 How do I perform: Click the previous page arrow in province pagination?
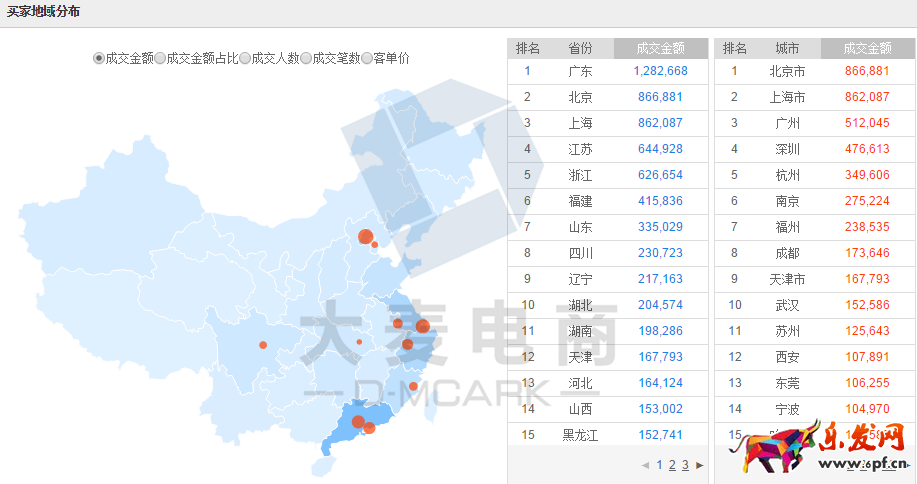pyautogui.click(x=645, y=465)
